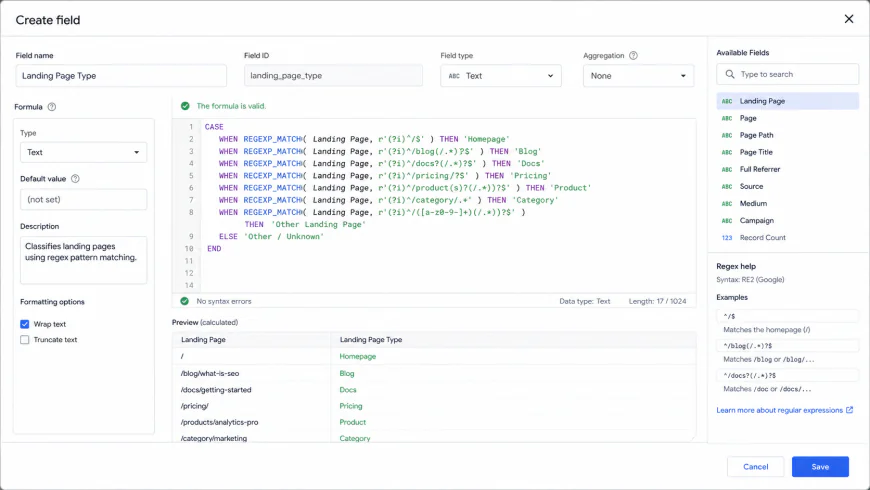
Task: Open the Field type Text dropdown
Action: (500, 75)
